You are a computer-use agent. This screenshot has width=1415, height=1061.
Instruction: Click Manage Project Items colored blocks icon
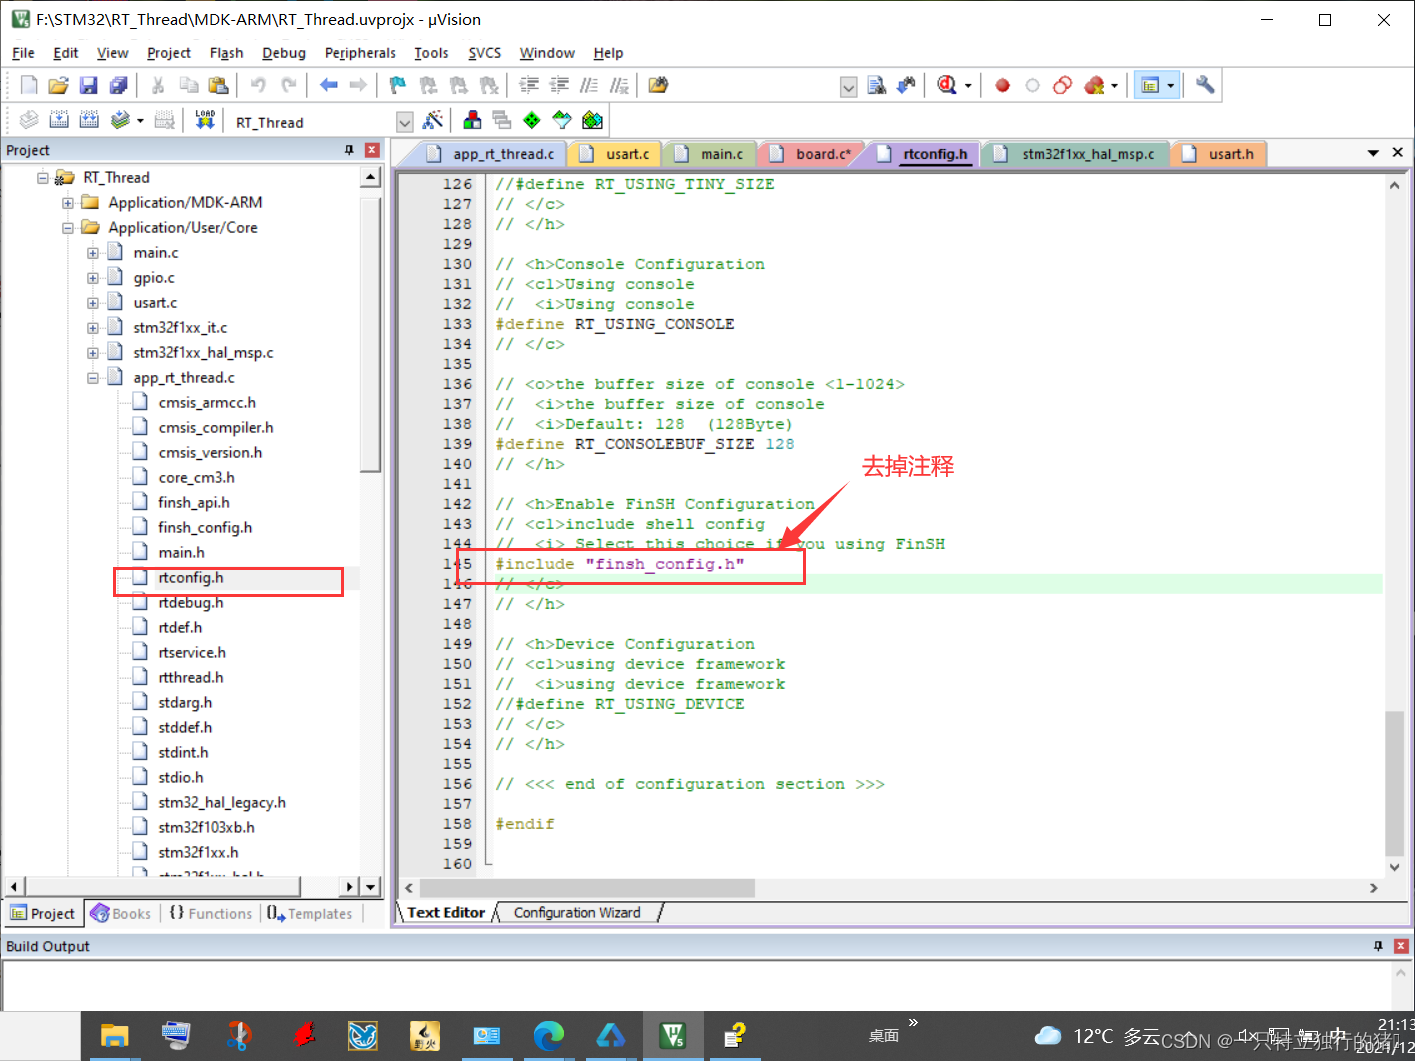472,121
